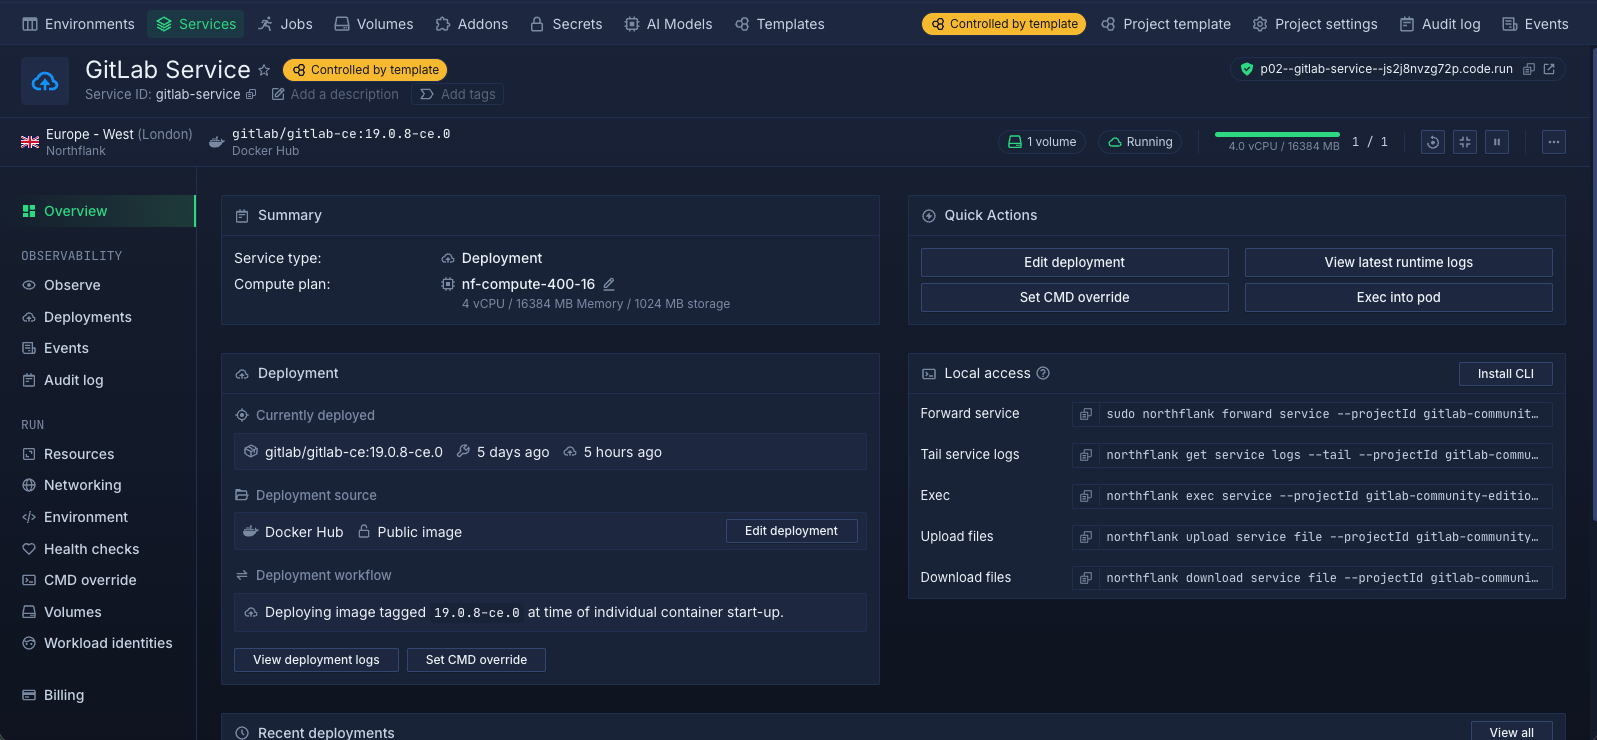Viewport: 1597px width, 740px height.
Task: Open Audit log in the top navigation
Action: coord(1440,24)
